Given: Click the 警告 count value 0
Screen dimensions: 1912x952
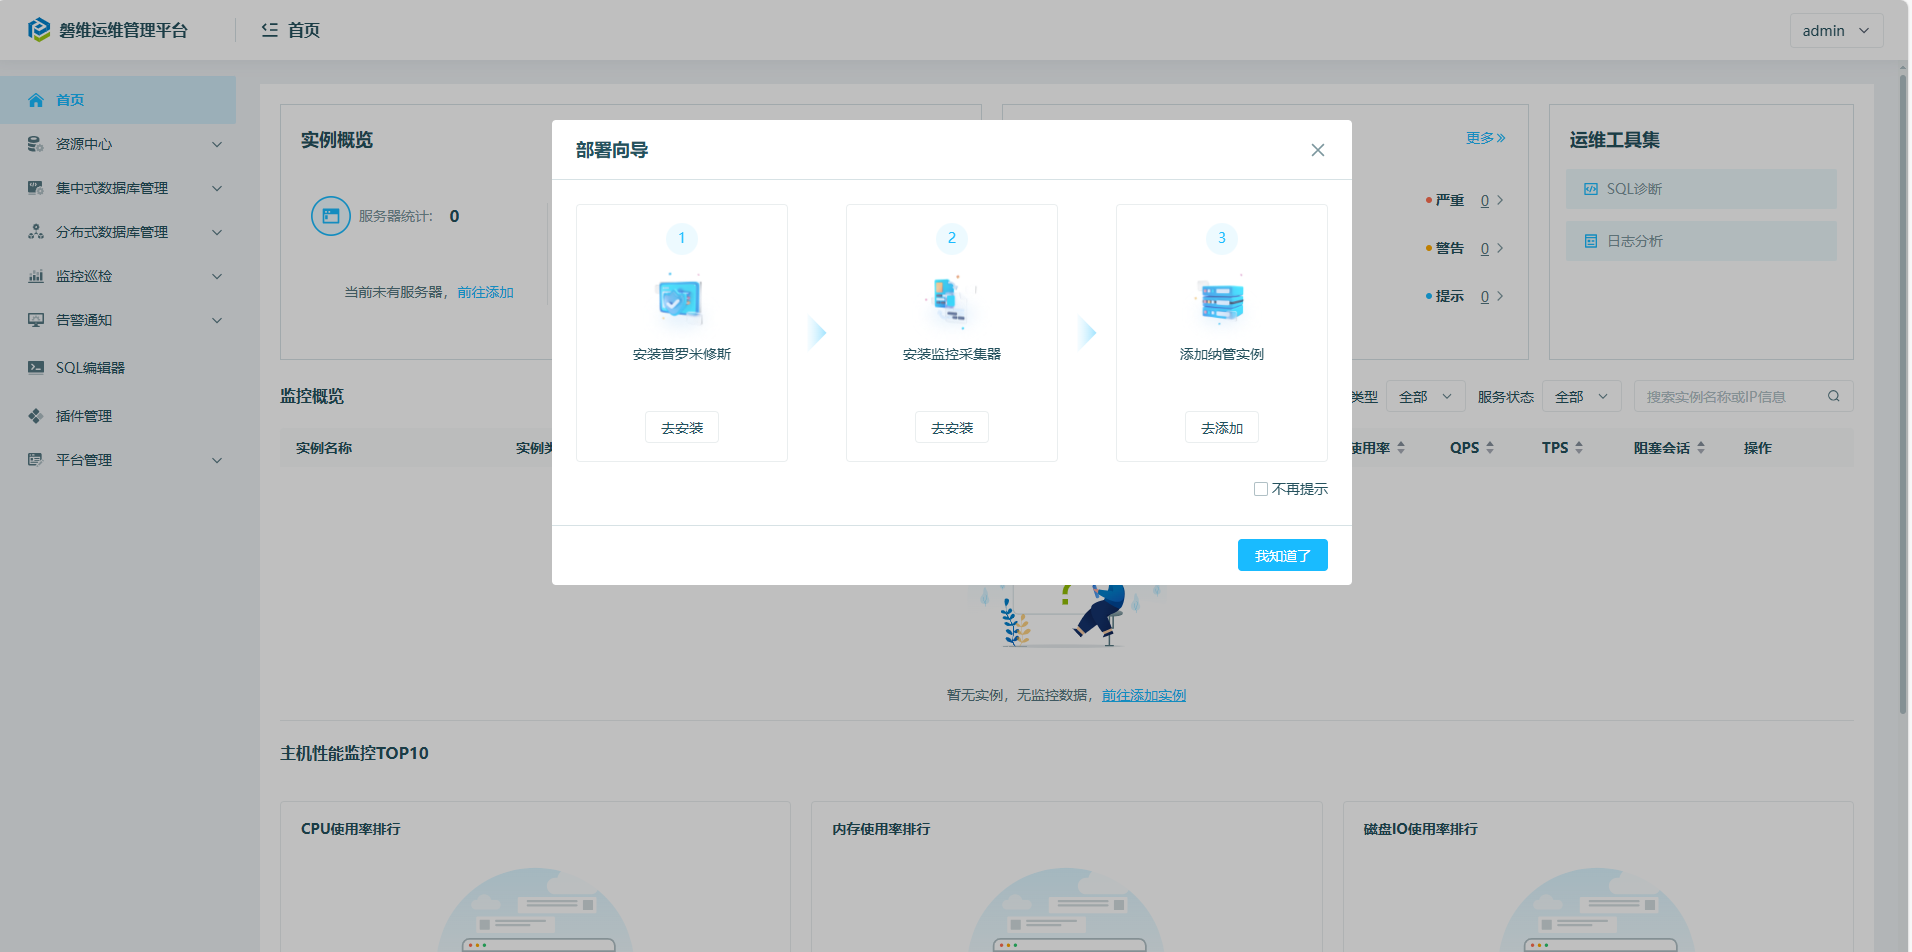Looking at the screenshot, I should 1485,248.
